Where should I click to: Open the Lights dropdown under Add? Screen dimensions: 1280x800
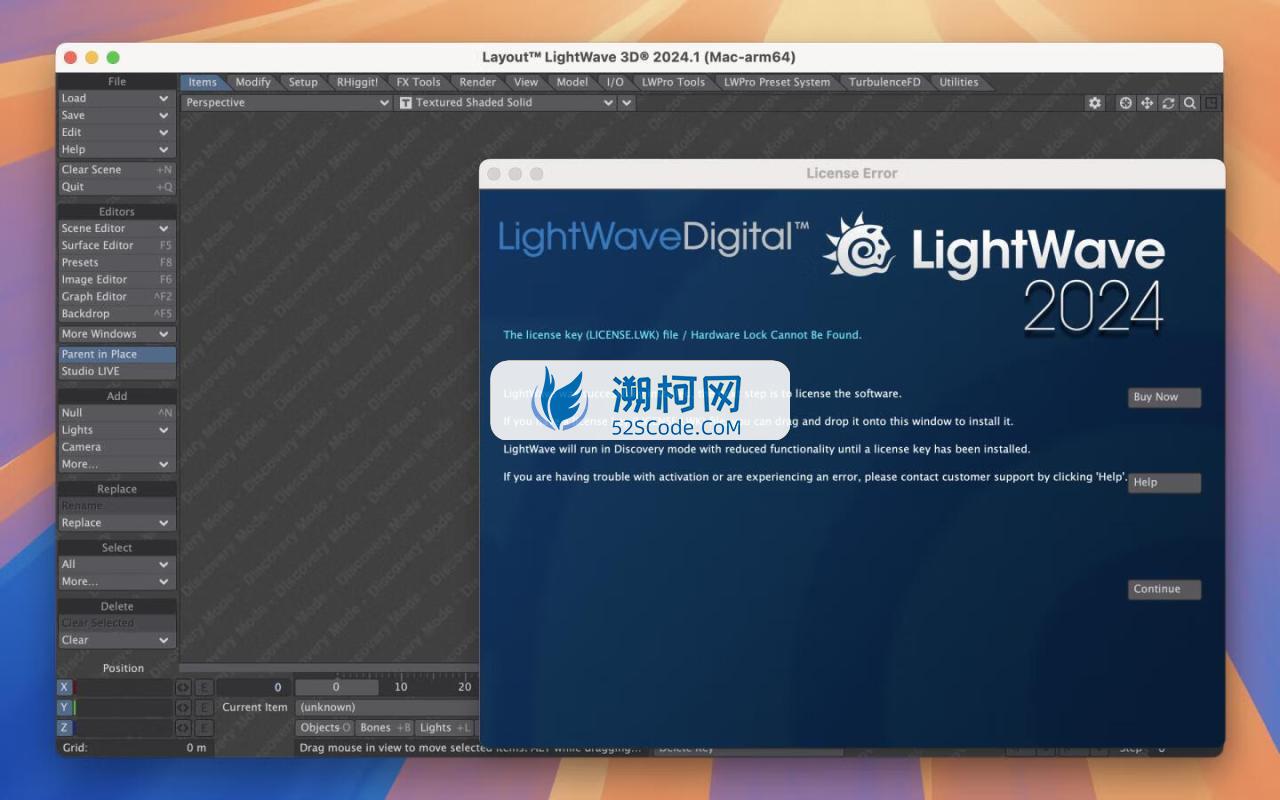117,430
